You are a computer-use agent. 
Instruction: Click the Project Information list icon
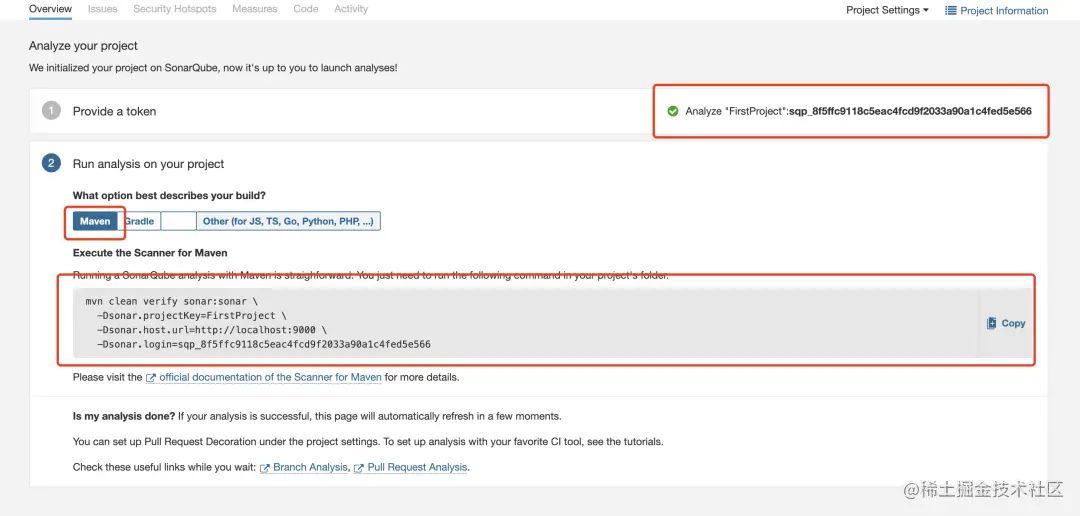pyautogui.click(x=951, y=10)
